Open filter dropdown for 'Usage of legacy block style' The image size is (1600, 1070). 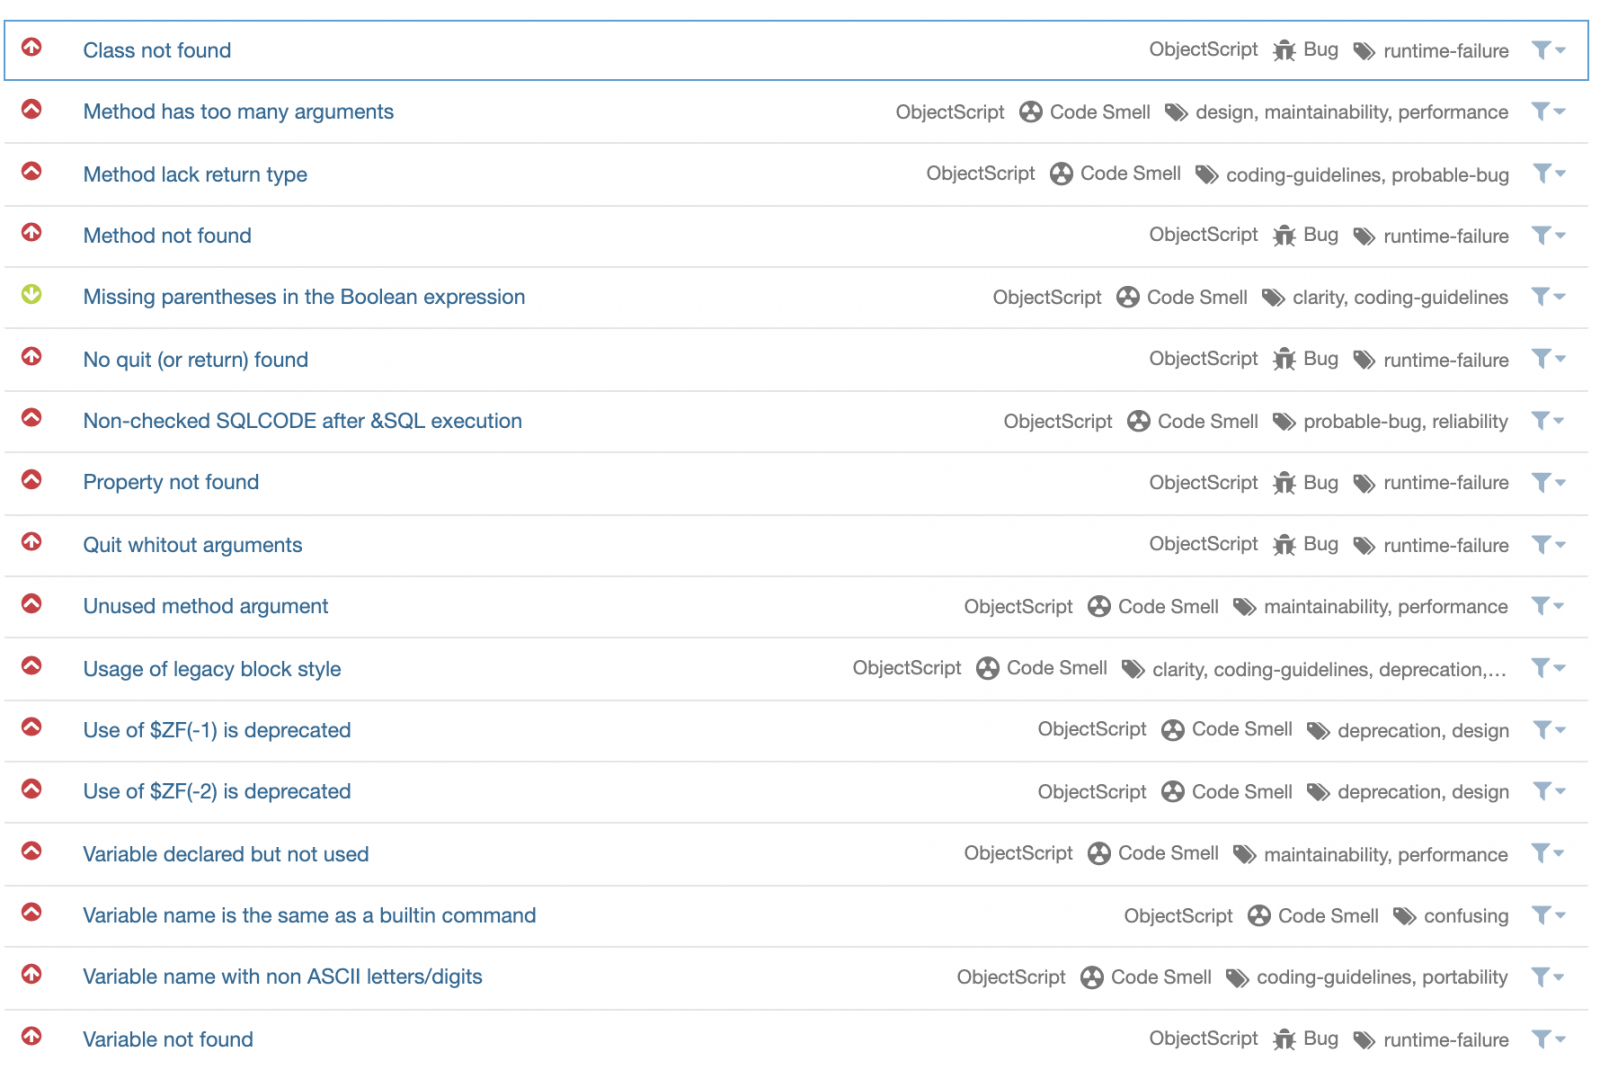tap(1548, 668)
